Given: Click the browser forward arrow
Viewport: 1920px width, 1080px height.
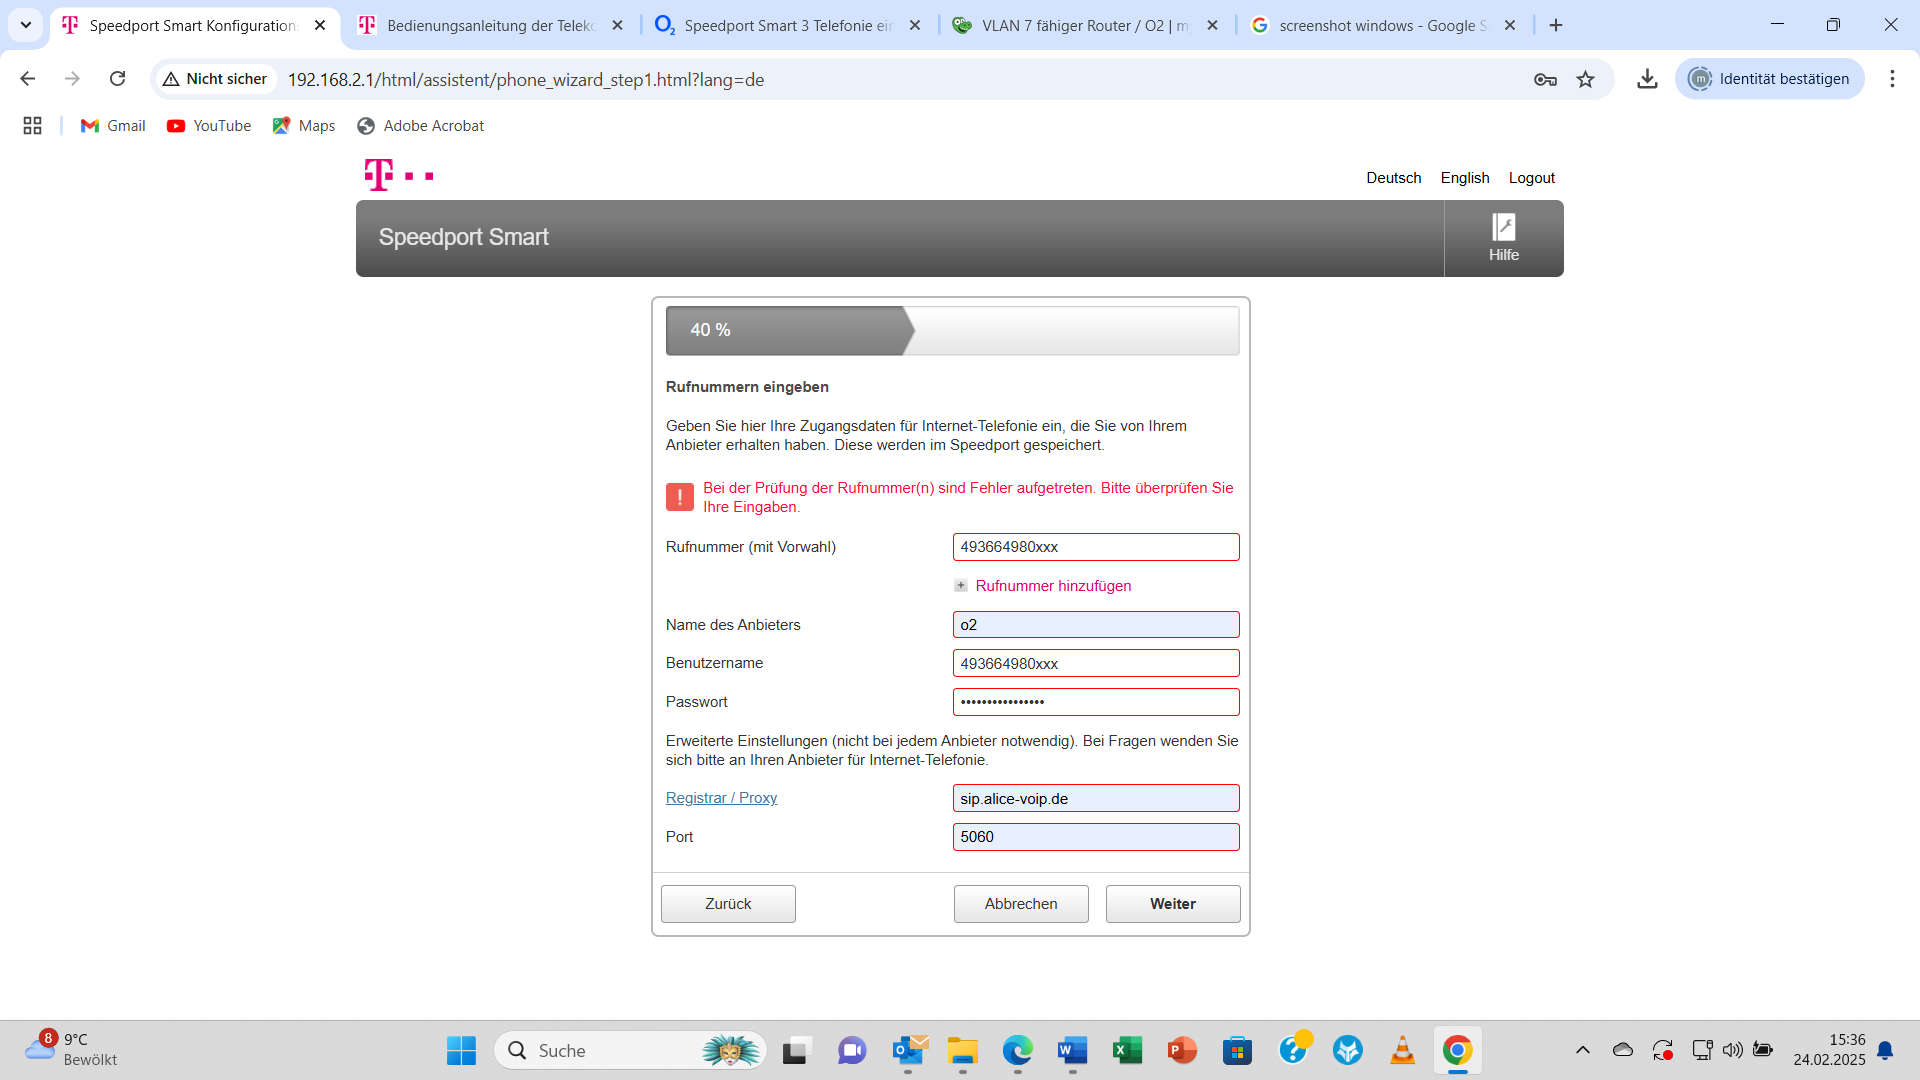Looking at the screenshot, I should (x=72, y=79).
